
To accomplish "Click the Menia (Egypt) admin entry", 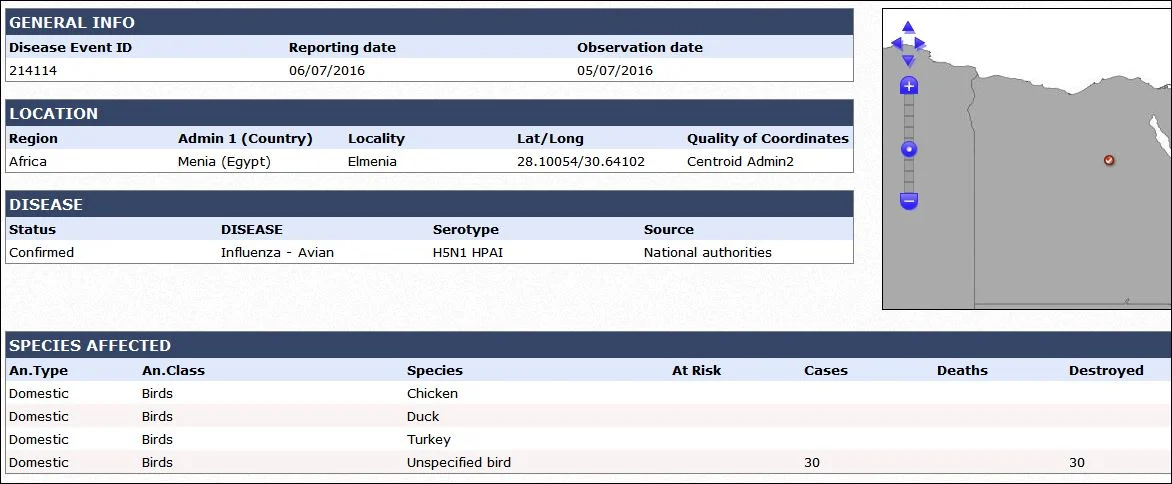I will [x=224, y=161].
